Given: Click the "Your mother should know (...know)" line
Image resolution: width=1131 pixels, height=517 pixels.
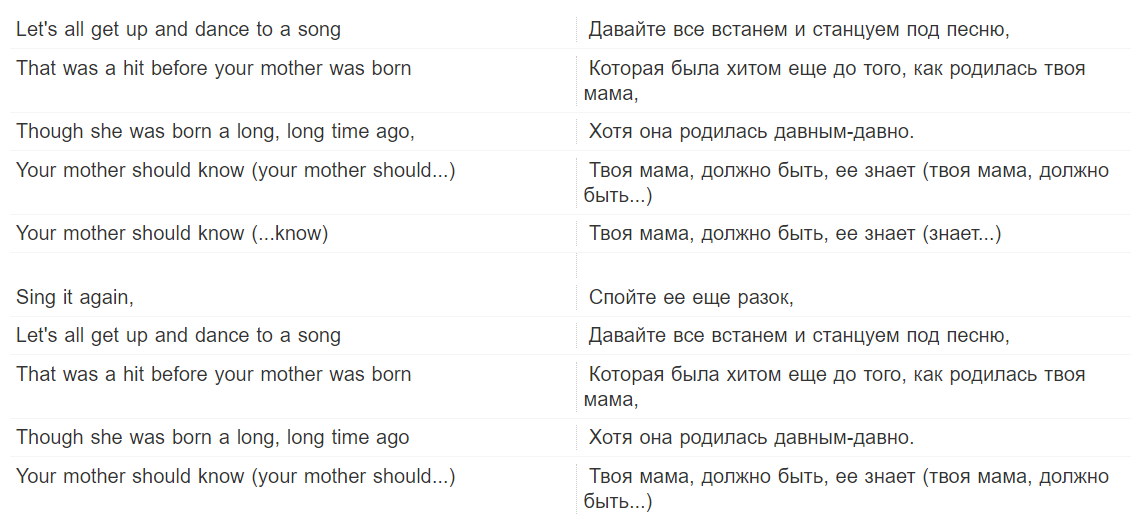Looking at the screenshot, I should (x=172, y=233).
